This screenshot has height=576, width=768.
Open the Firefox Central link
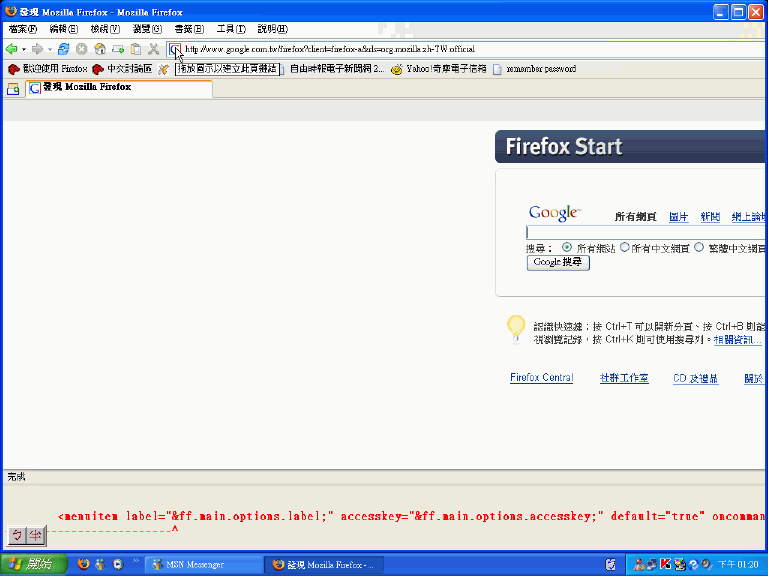pos(541,378)
